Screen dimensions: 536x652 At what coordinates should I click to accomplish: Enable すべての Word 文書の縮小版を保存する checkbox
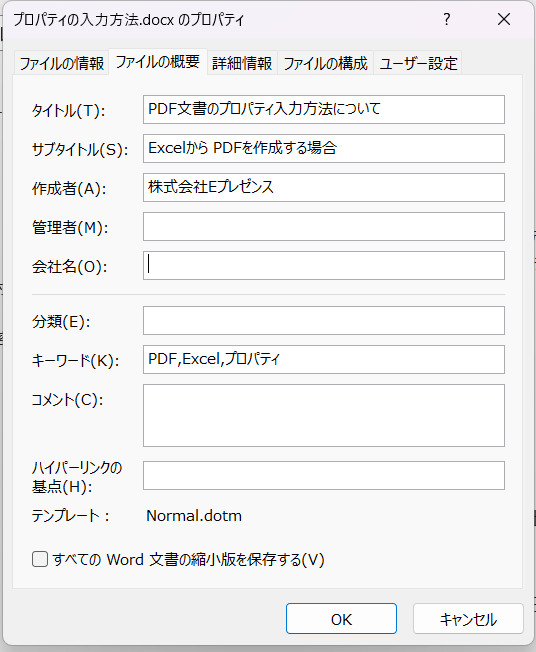[40, 559]
